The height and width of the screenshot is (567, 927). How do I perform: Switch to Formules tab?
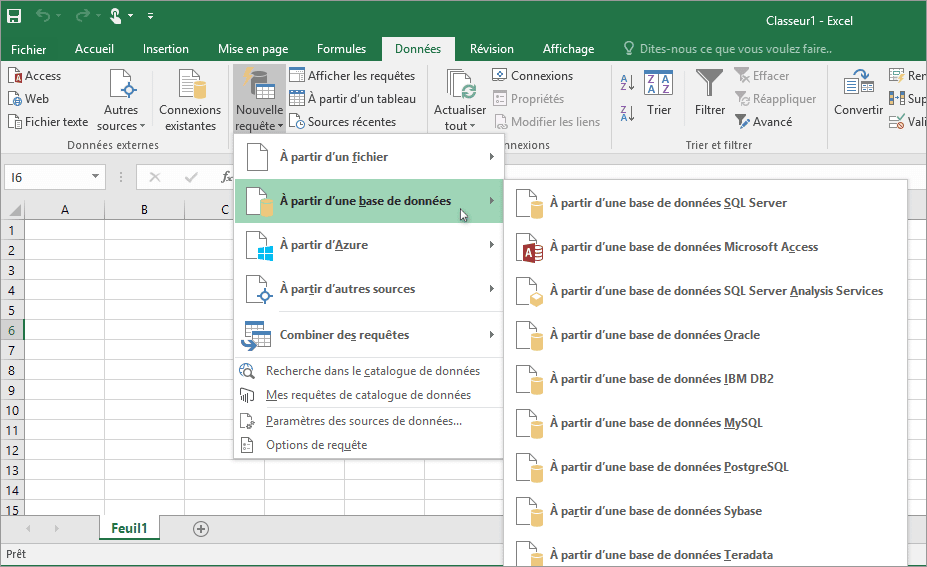341,49
